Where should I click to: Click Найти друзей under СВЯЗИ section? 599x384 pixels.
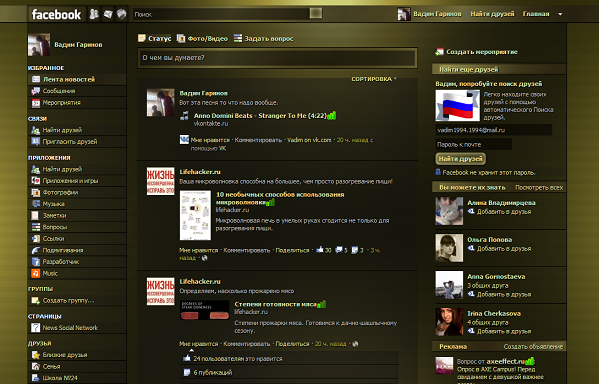pyautogui.click(x=77, y=130)
